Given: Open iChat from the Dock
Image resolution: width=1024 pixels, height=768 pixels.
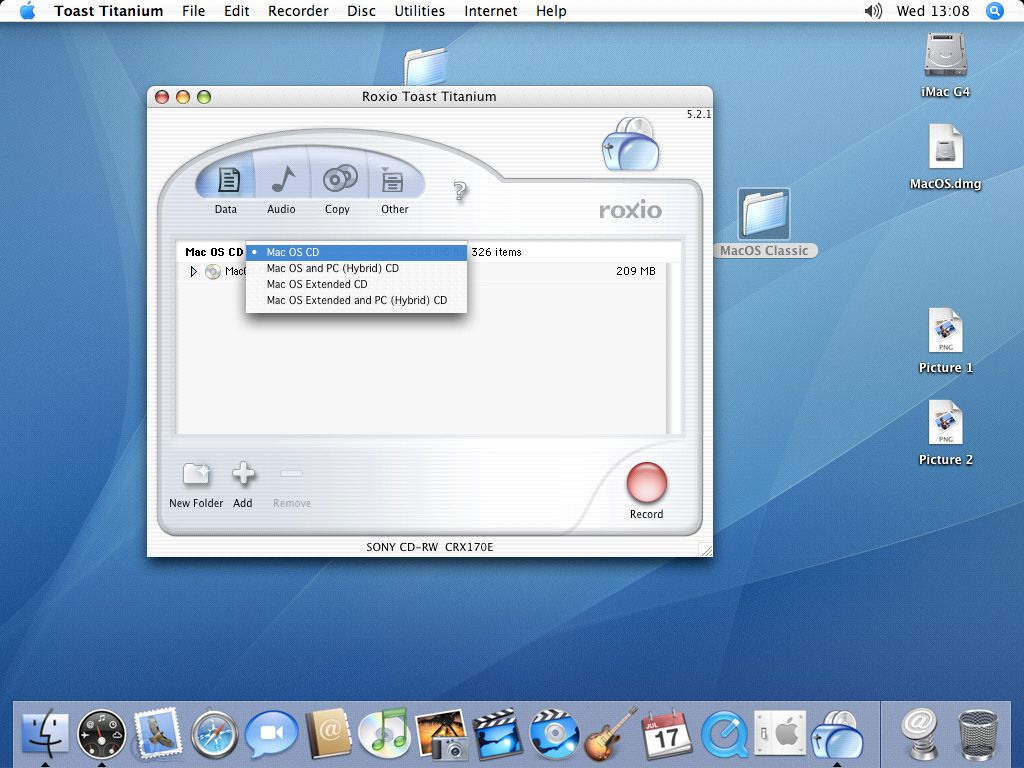Looking at the screenshot, I should pyautogui.click(x=272, y=733).
